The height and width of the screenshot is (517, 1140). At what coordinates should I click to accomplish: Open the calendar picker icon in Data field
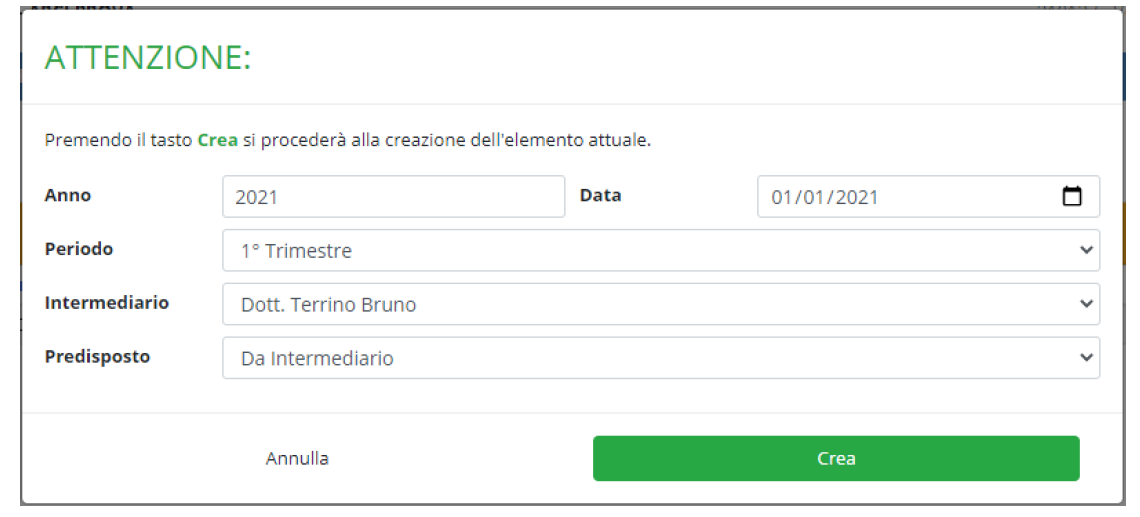pos(1071,197)
